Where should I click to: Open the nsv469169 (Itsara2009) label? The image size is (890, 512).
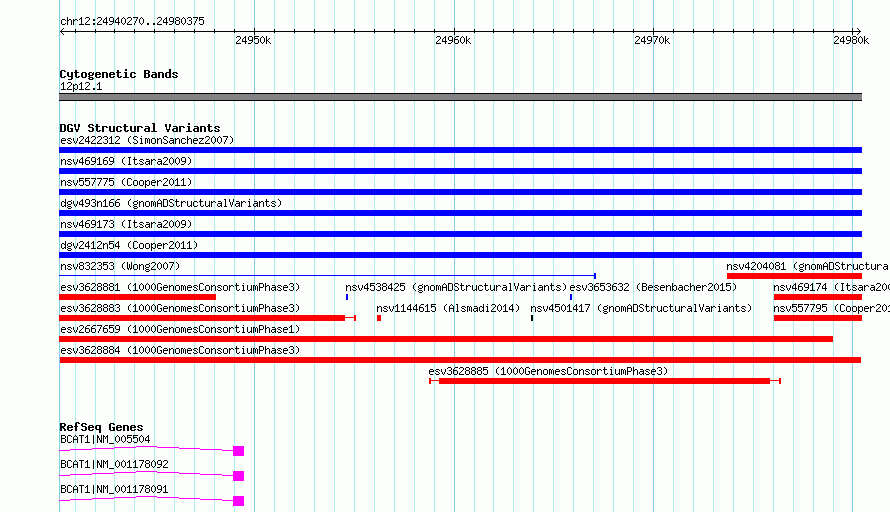click(x=126, y=161)
